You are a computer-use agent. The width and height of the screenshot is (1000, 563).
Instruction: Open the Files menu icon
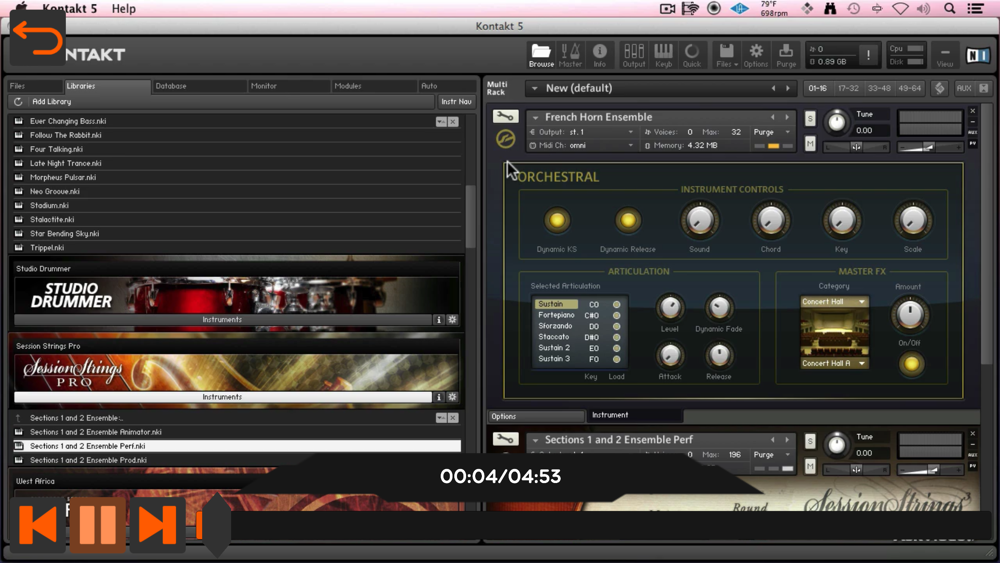(x=726, y=55)
